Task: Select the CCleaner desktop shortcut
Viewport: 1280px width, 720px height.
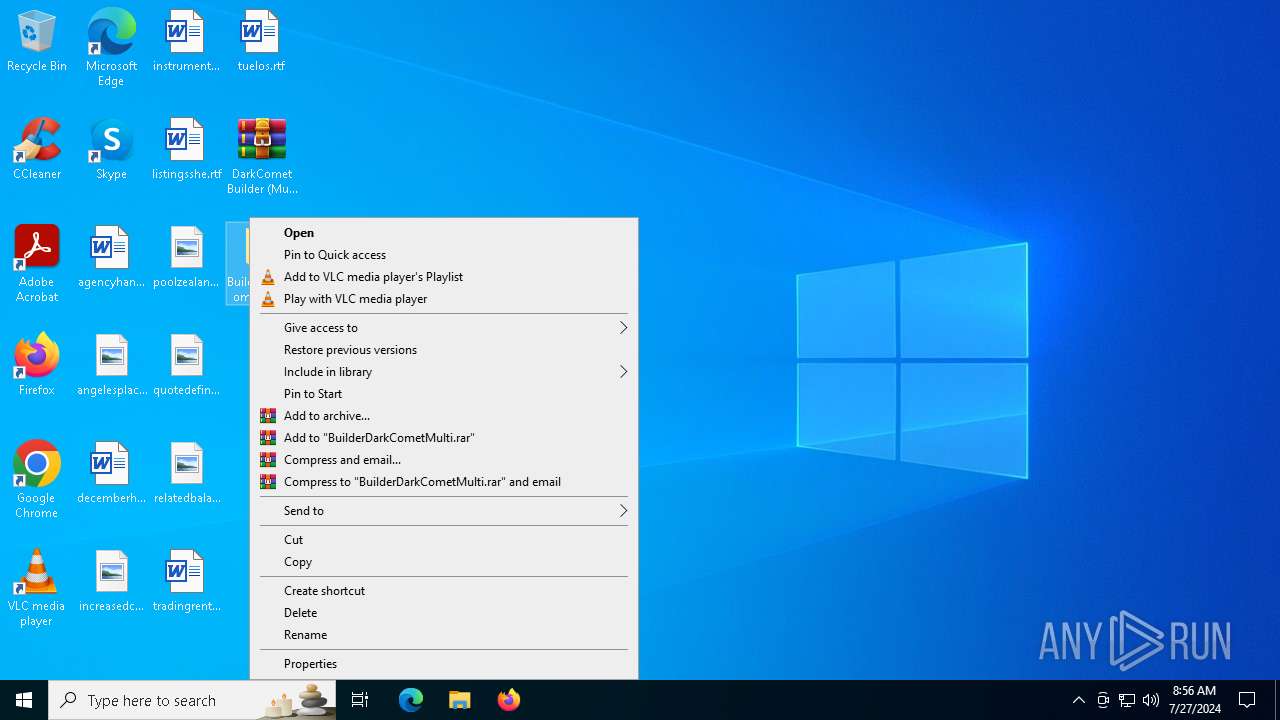Action: tap(37, 150)
